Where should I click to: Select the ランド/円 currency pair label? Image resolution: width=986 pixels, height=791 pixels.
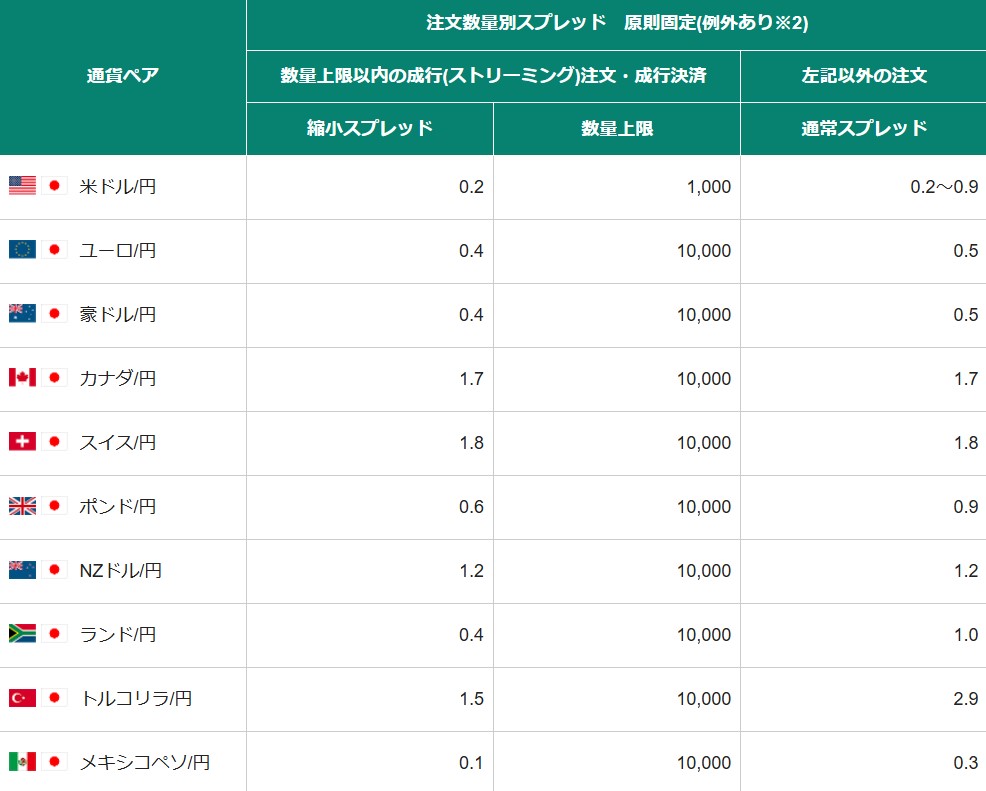pos(118,634)
